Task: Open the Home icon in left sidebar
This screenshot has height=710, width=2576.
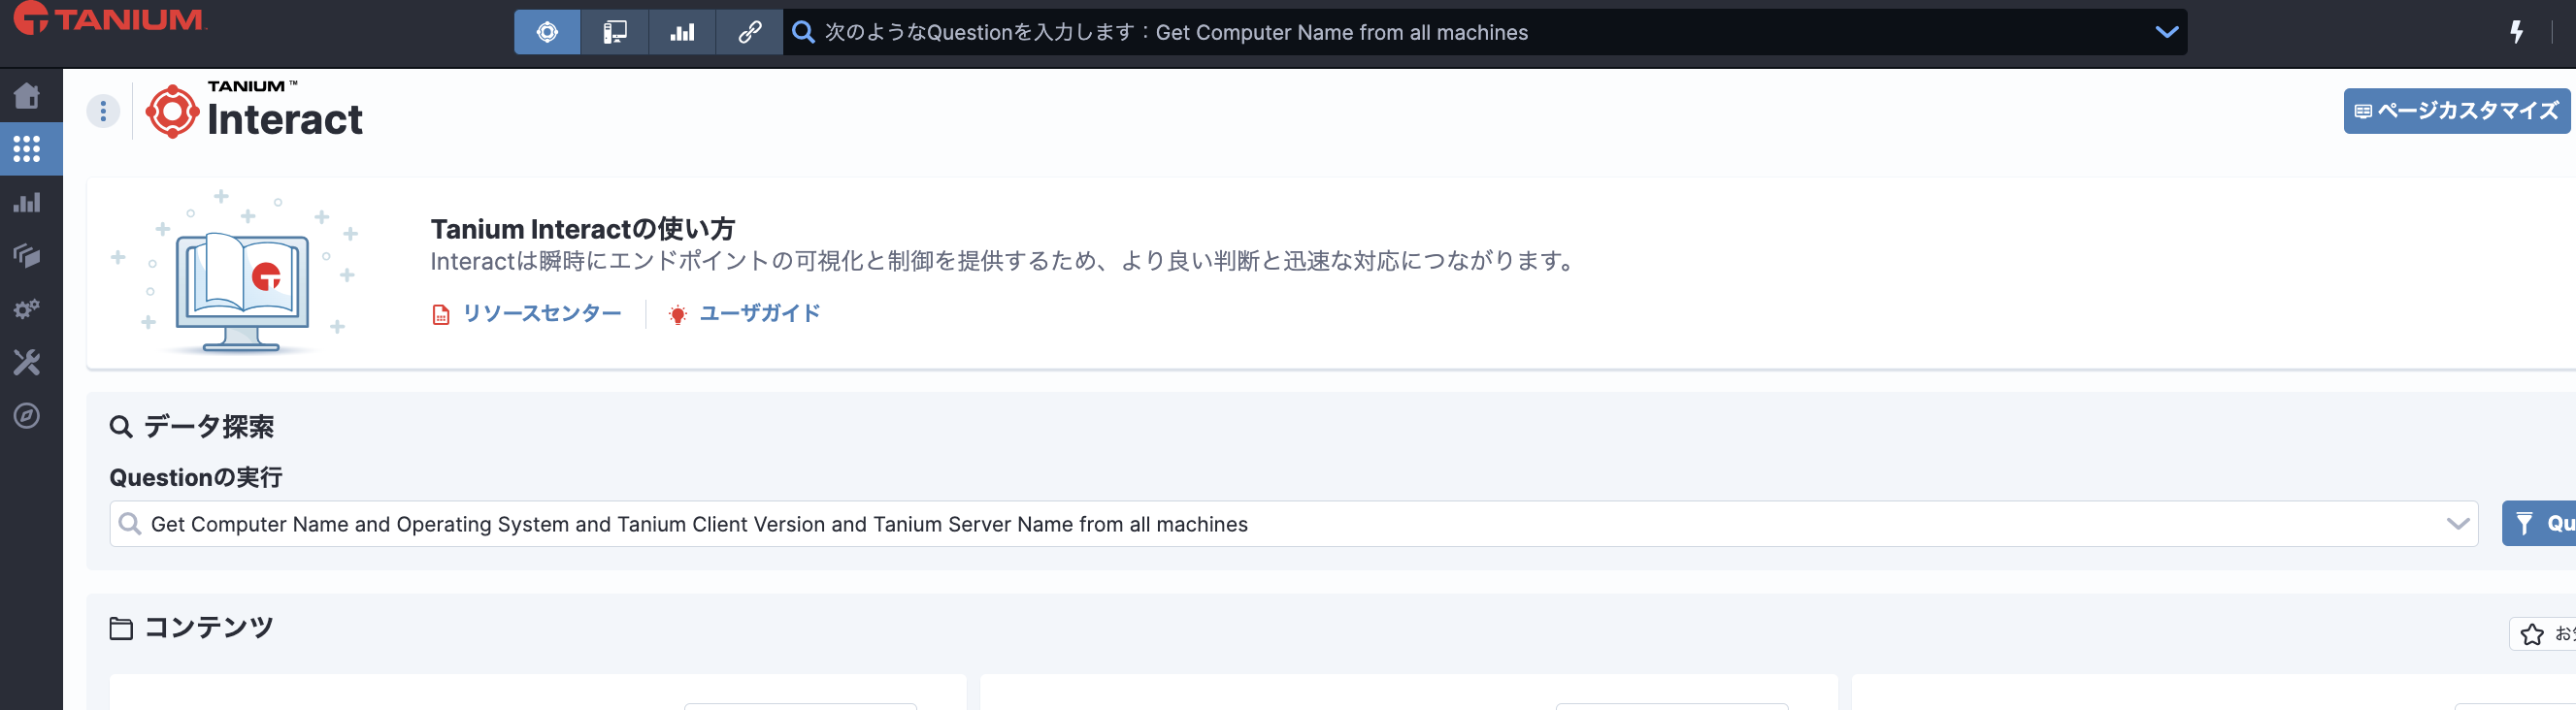Action: click(27, 95)
